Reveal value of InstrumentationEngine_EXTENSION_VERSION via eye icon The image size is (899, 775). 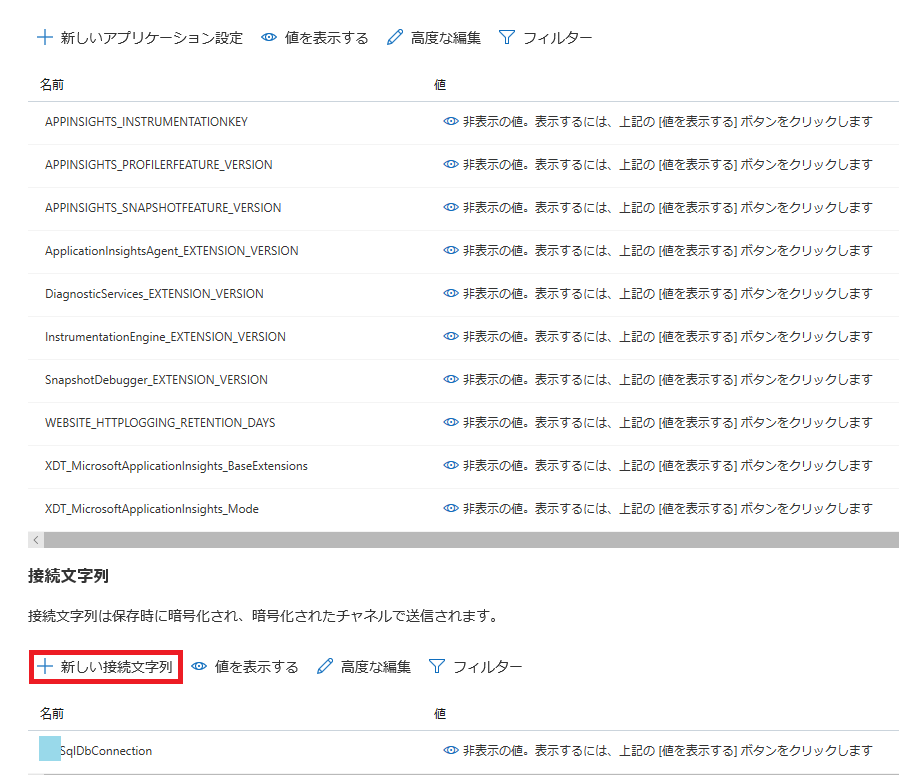pyautogui.click(x=451, y=336)
